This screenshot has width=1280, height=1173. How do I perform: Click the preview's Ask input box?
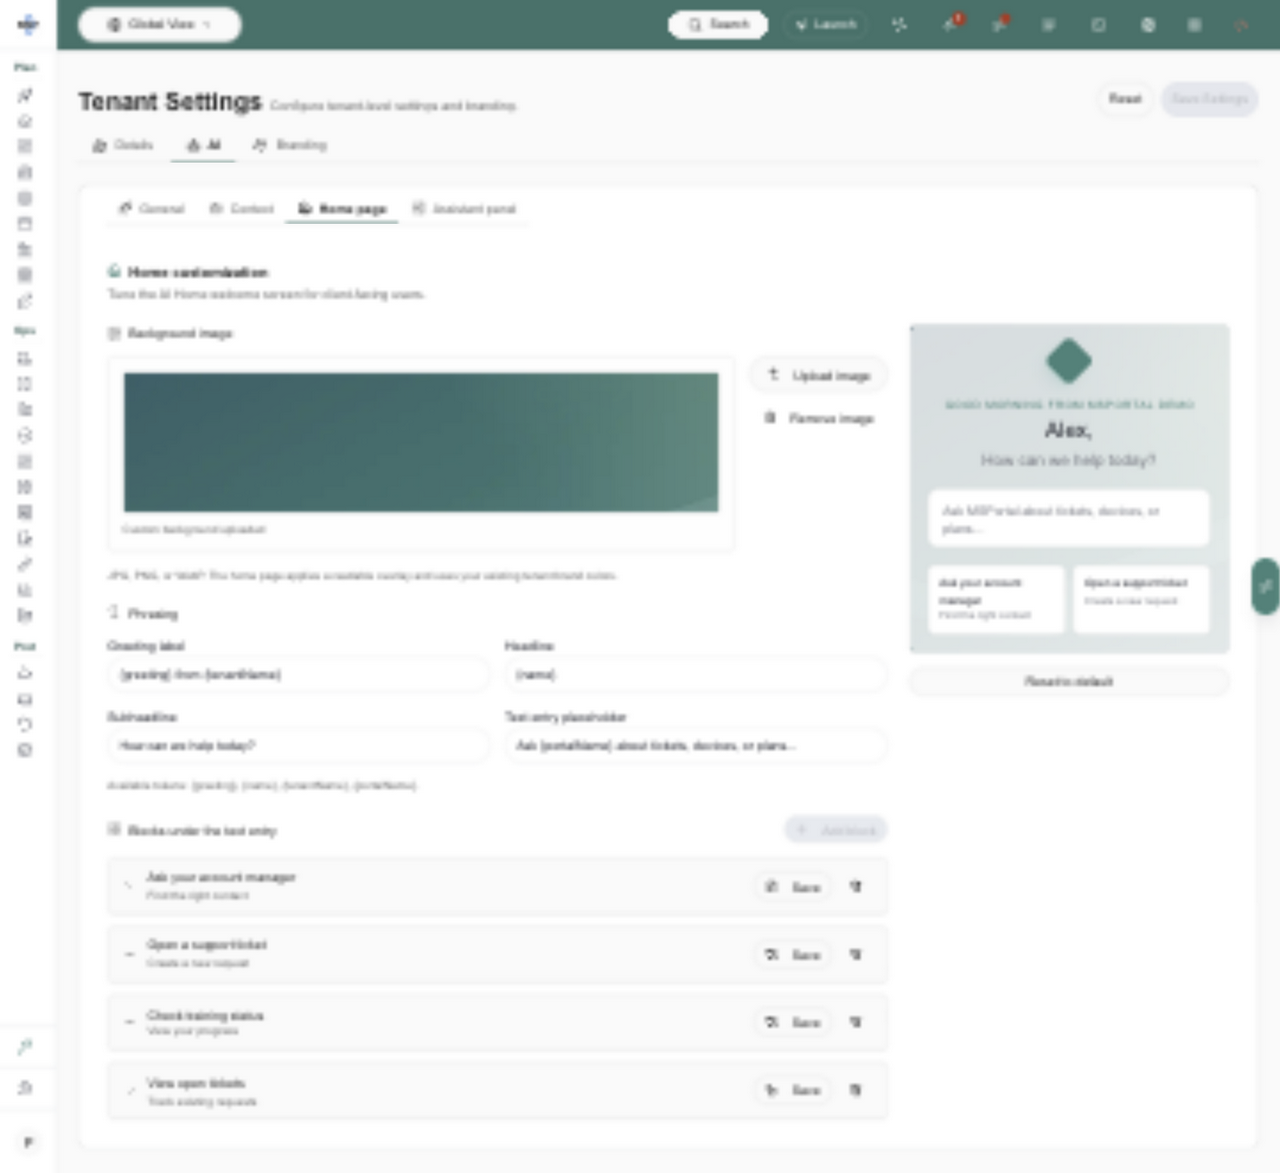tap(1069, 518)
